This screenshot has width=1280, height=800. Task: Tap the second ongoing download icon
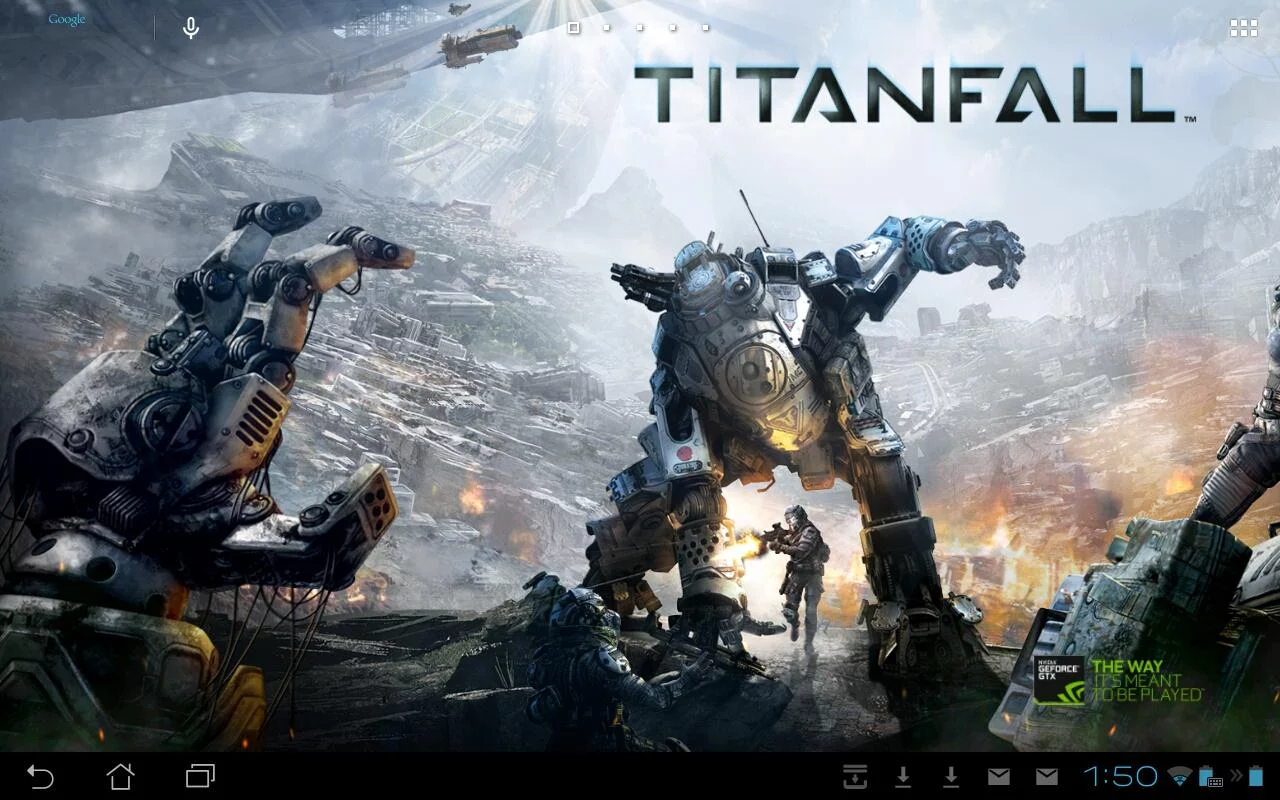[x=951, y=775]
